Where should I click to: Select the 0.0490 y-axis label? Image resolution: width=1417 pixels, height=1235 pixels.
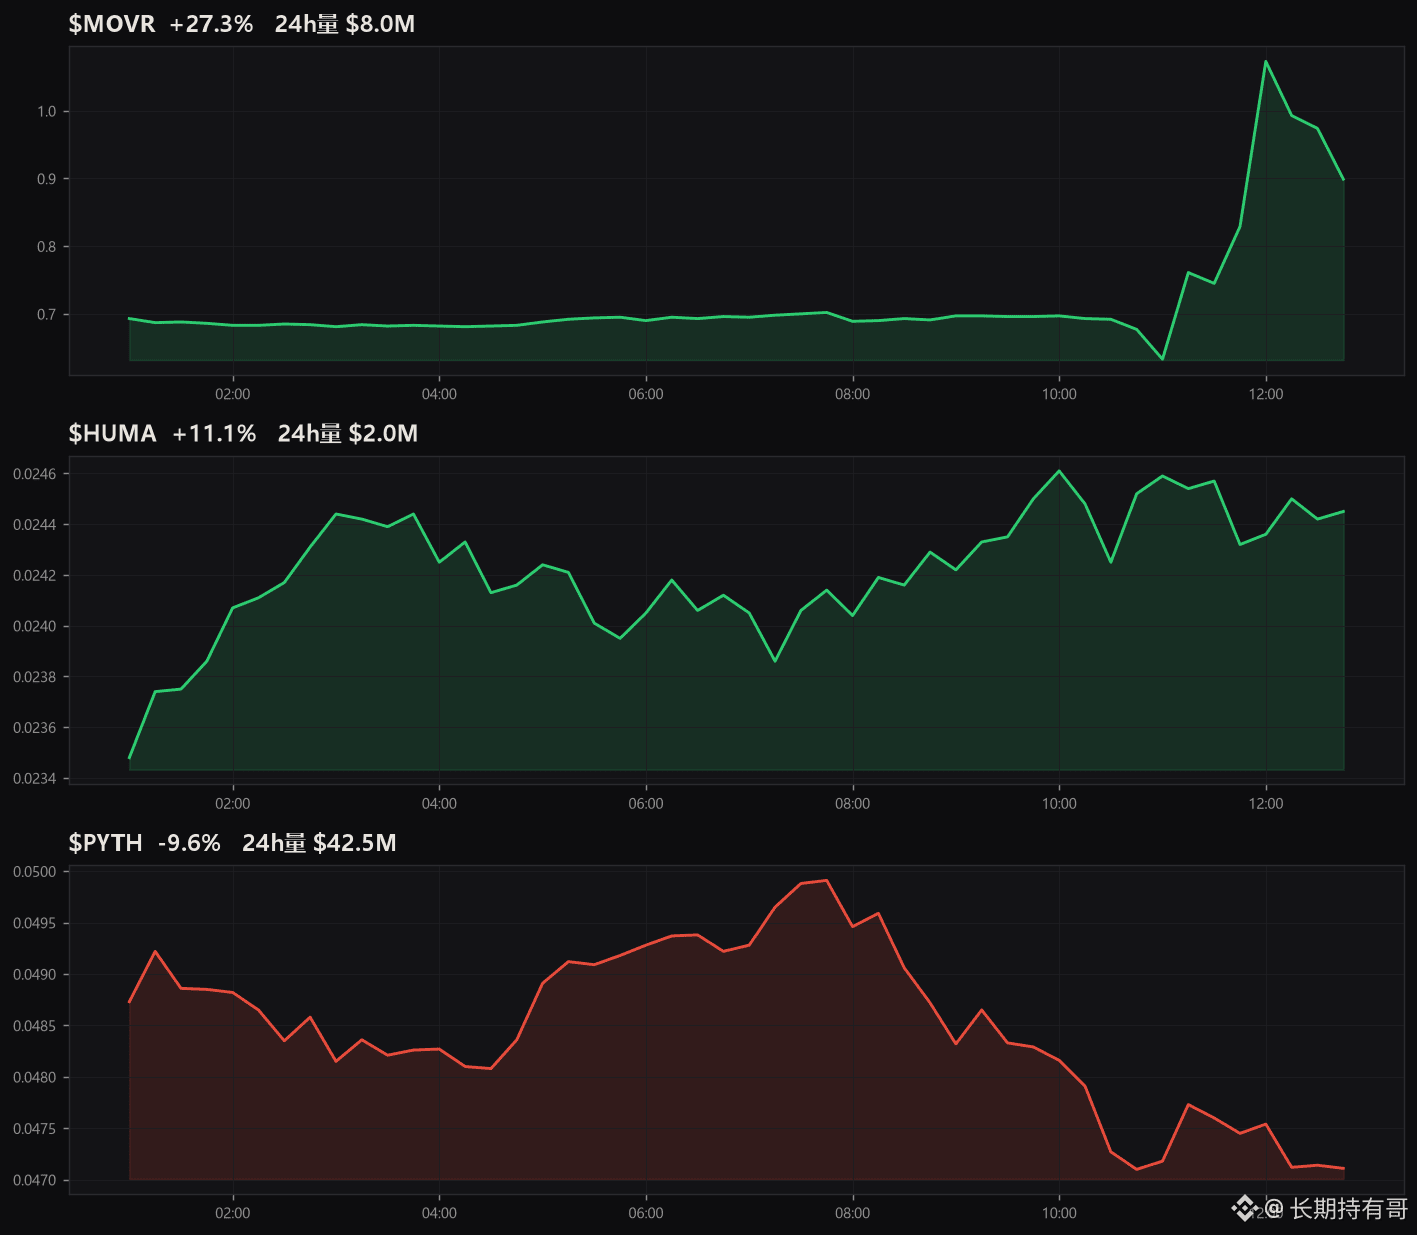[x=35, y=975]
